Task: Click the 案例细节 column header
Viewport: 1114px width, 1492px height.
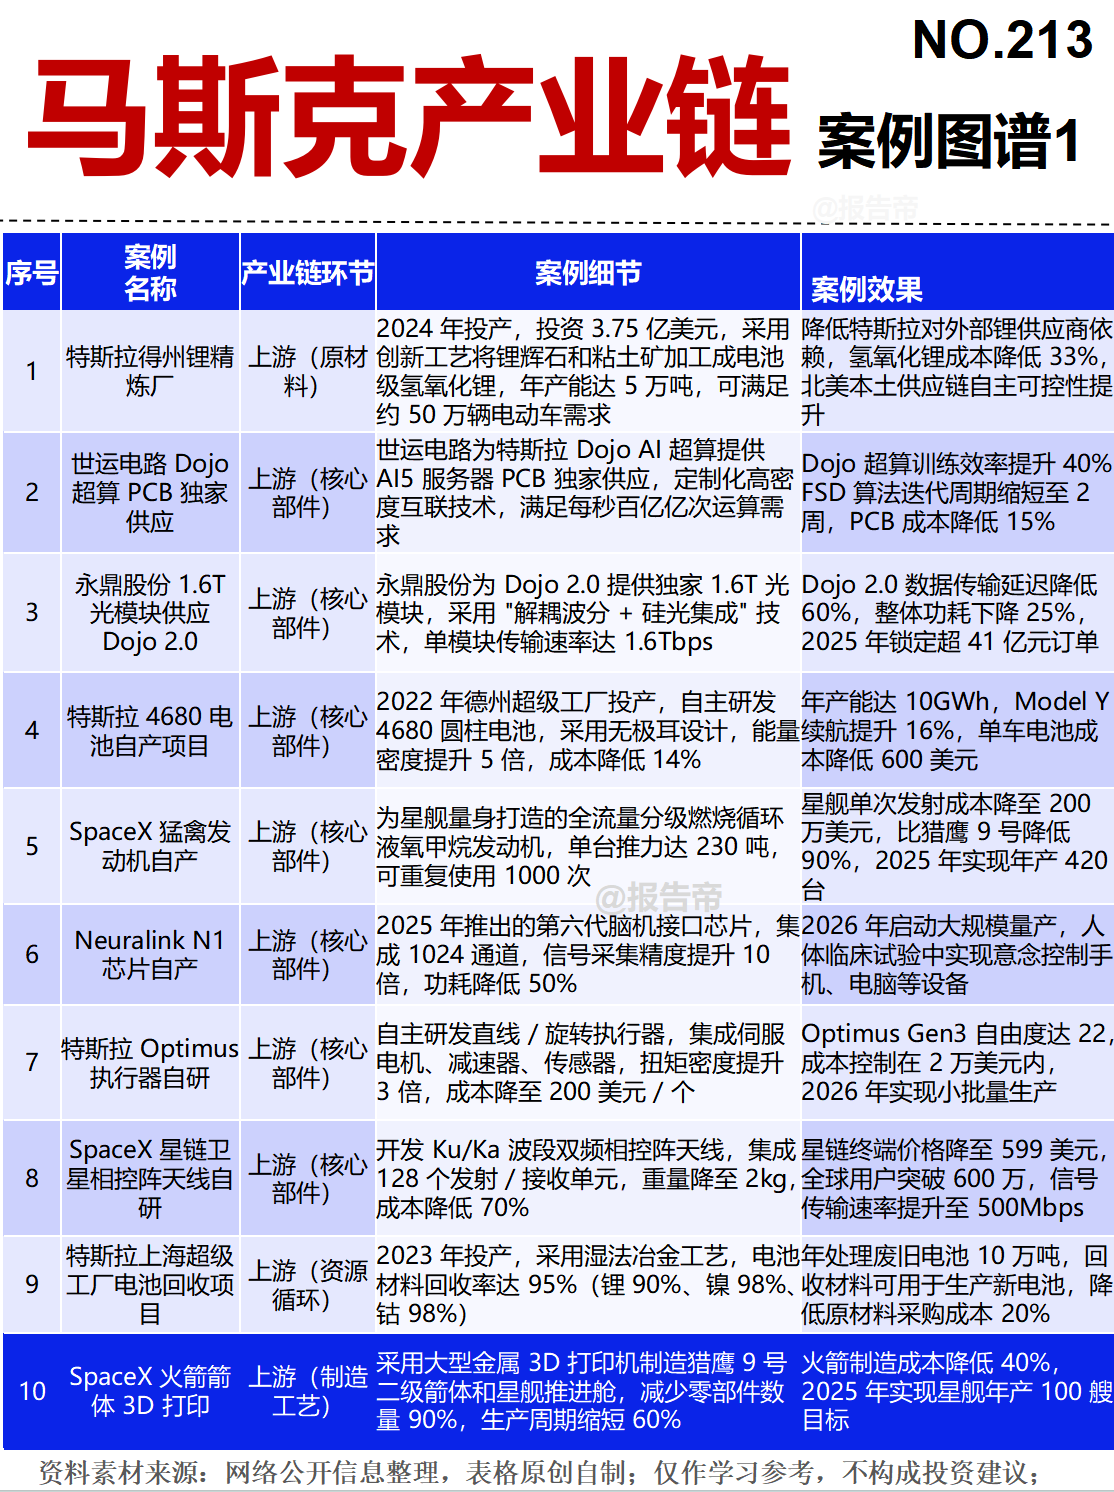Action: pos(588,272)
